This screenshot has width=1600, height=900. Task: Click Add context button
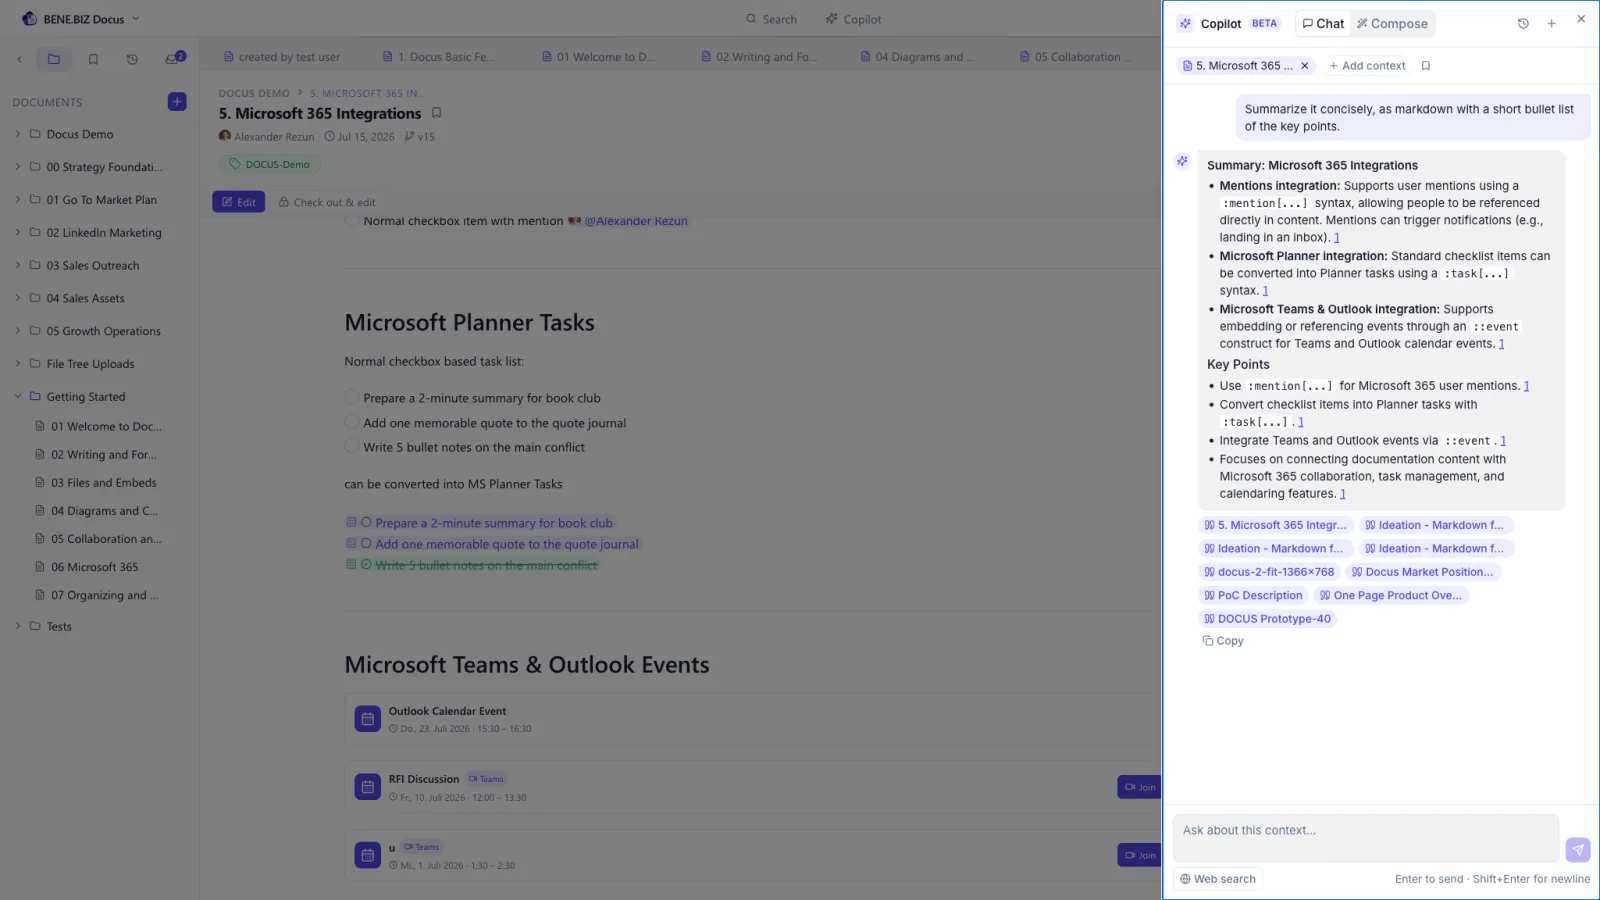click(x=1367, y=66)
